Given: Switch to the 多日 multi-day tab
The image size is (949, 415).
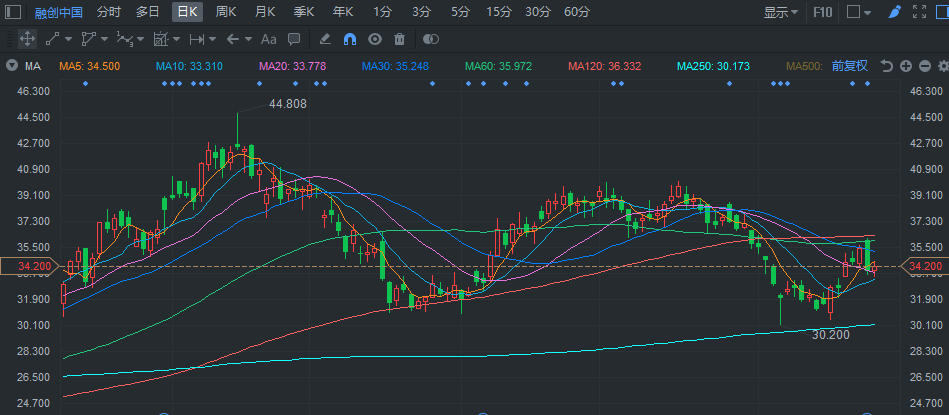Looking at the screenshot, I should click(x=148, y=11).
